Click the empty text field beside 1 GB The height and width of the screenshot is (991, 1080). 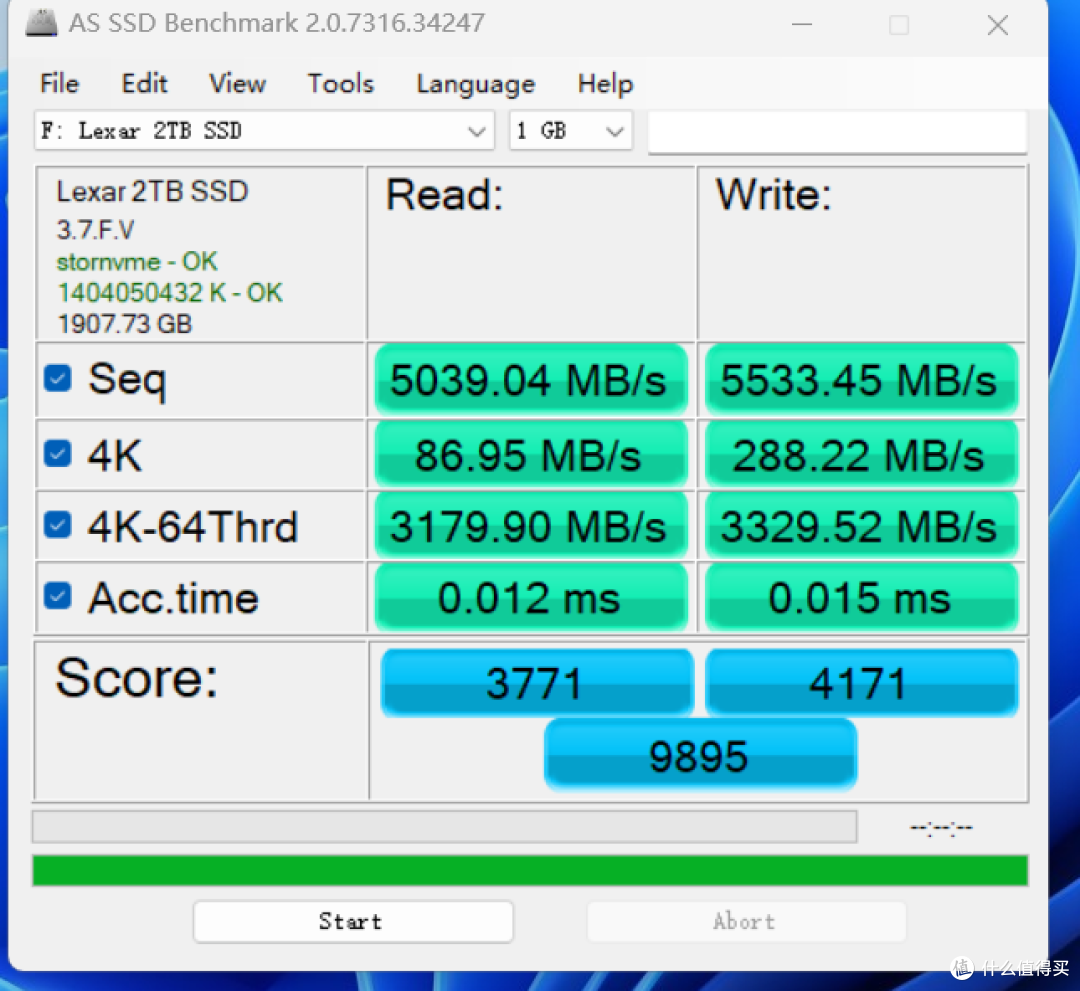pos(837,131)
